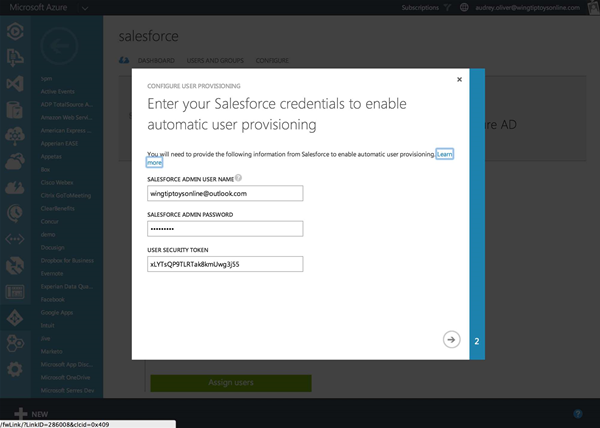Select Cisco Webex in the list
The width and height of the screenshot is (600, 428).
coord(57,182)
